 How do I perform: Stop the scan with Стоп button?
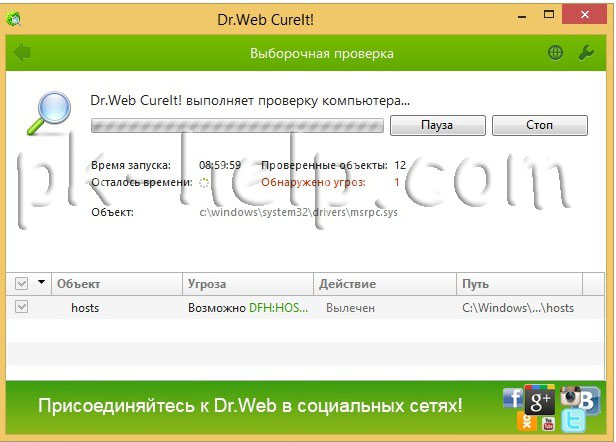coord(540,125)
